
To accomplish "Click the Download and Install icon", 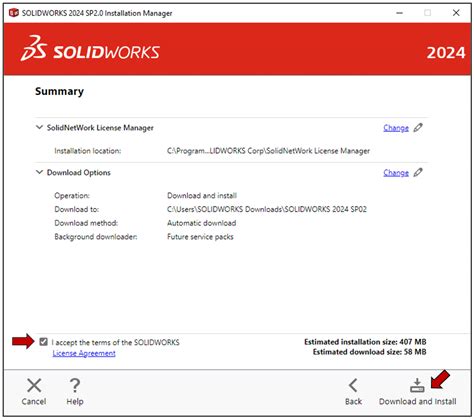I will point(417,385).
